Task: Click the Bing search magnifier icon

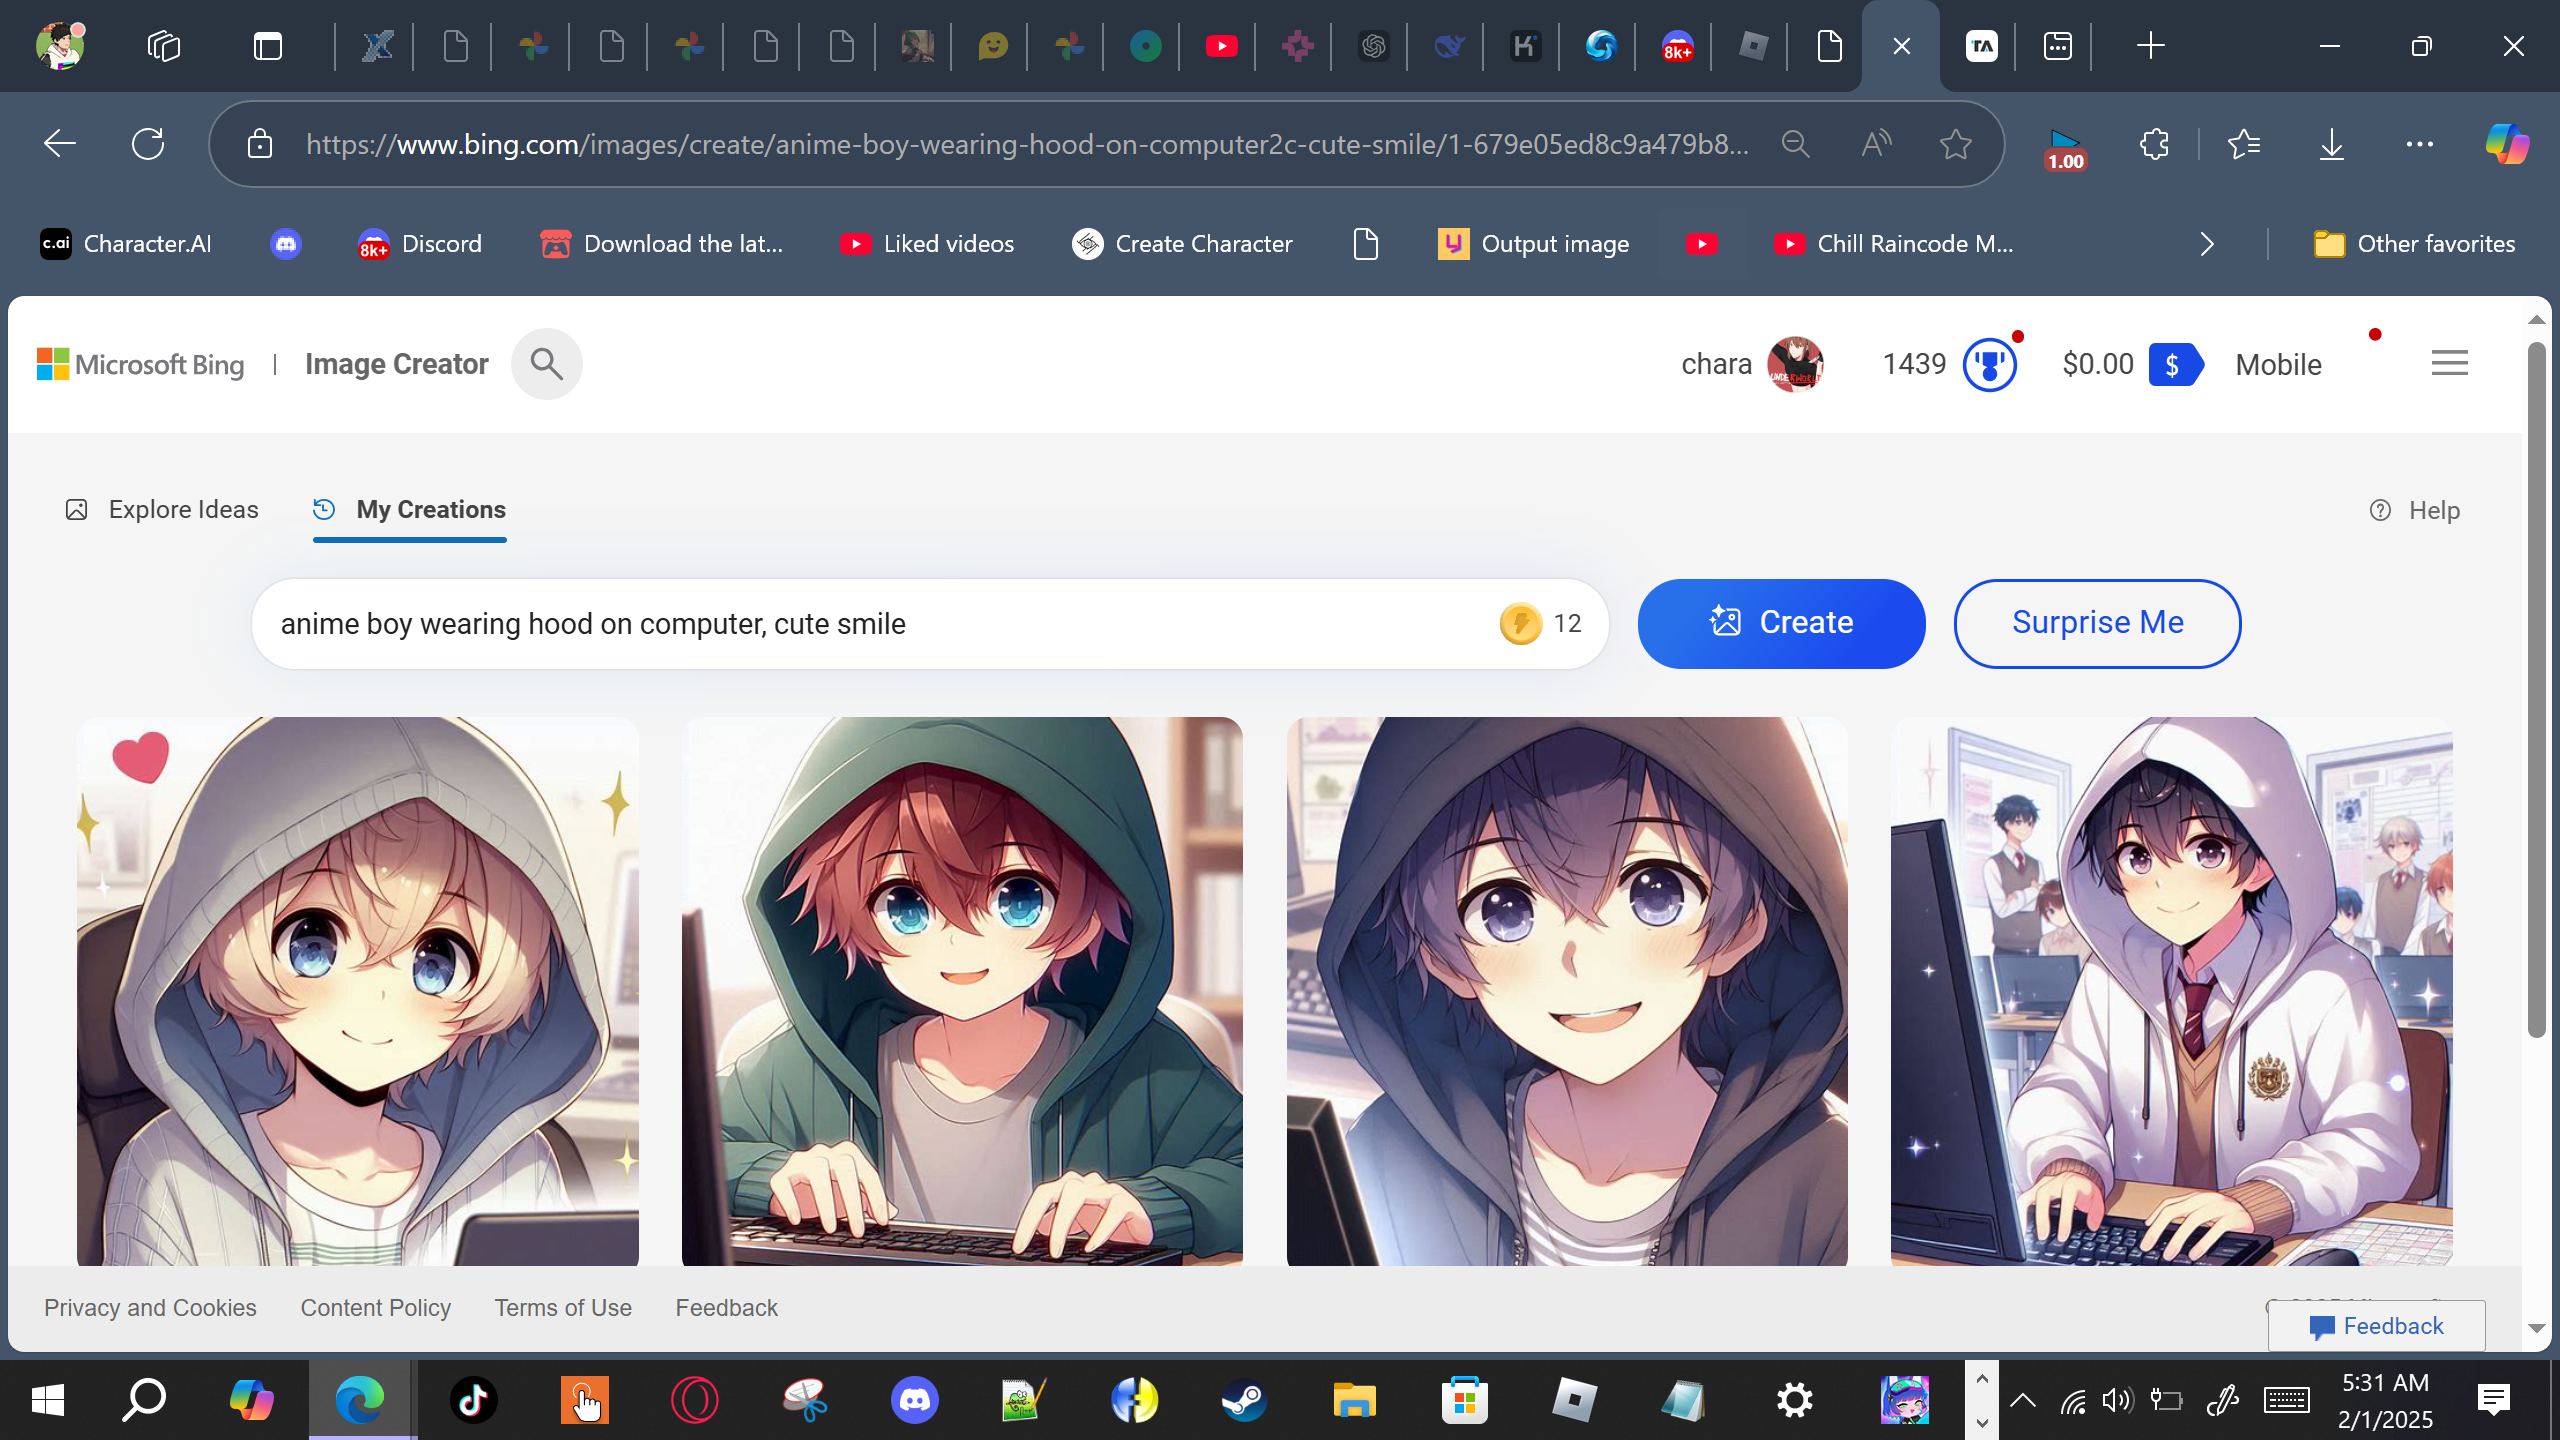Action: click(546, 364)
